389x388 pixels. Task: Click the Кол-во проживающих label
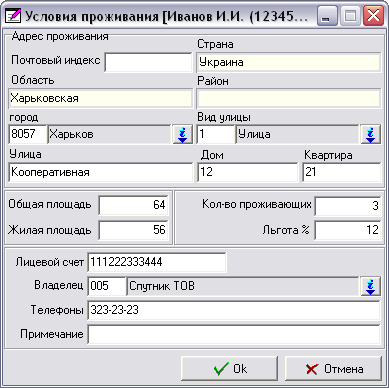click(x=257, y=205)
